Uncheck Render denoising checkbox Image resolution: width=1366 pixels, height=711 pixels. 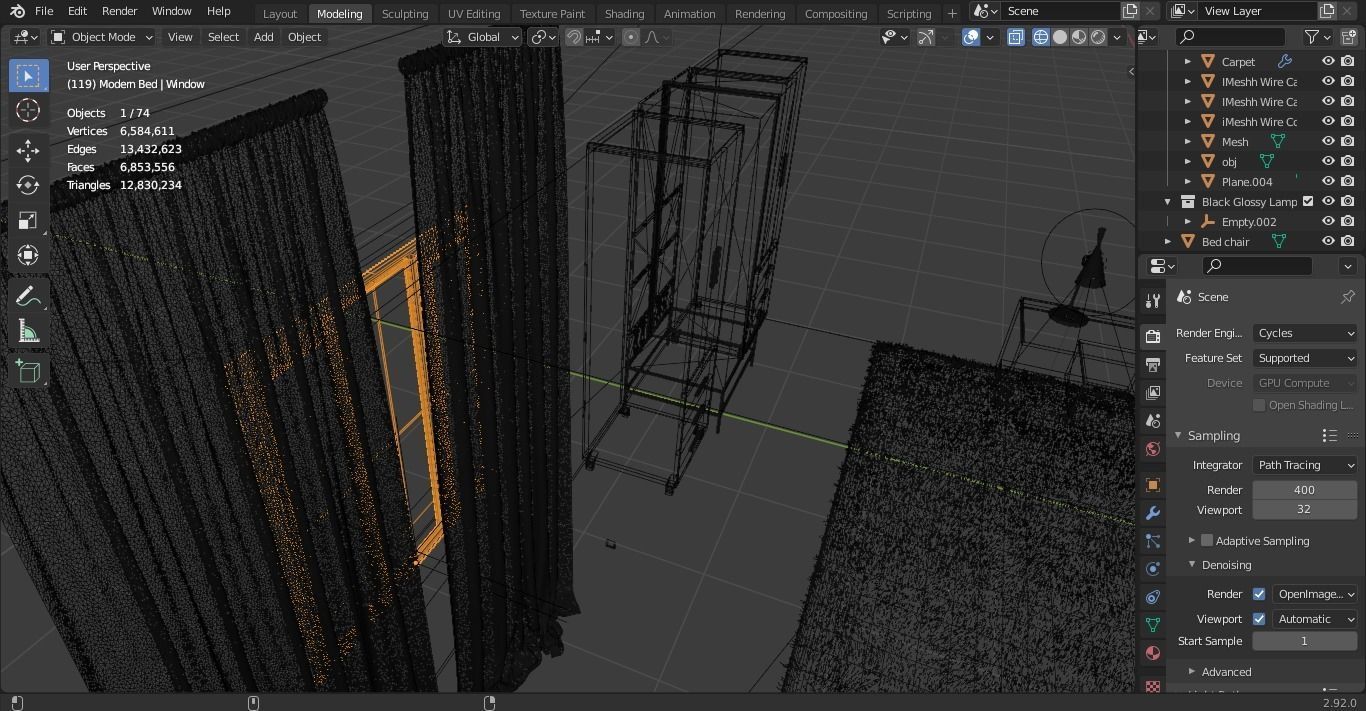[x=1259, y=594]
